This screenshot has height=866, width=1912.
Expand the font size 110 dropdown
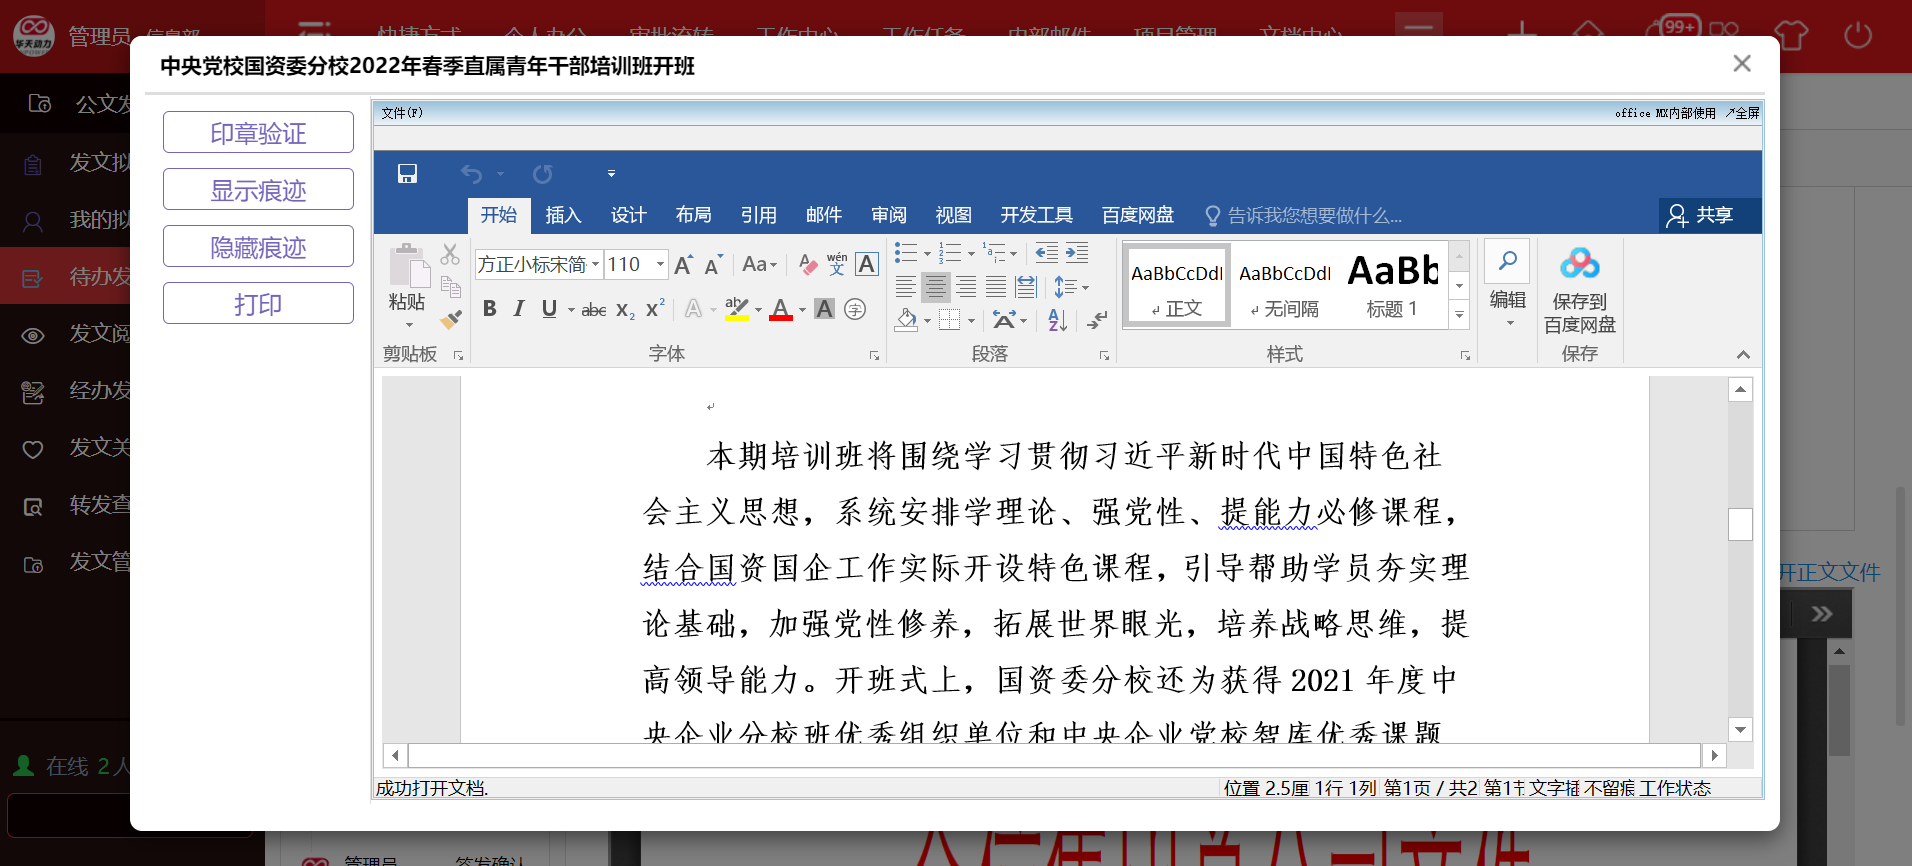[x=660, y=265]
